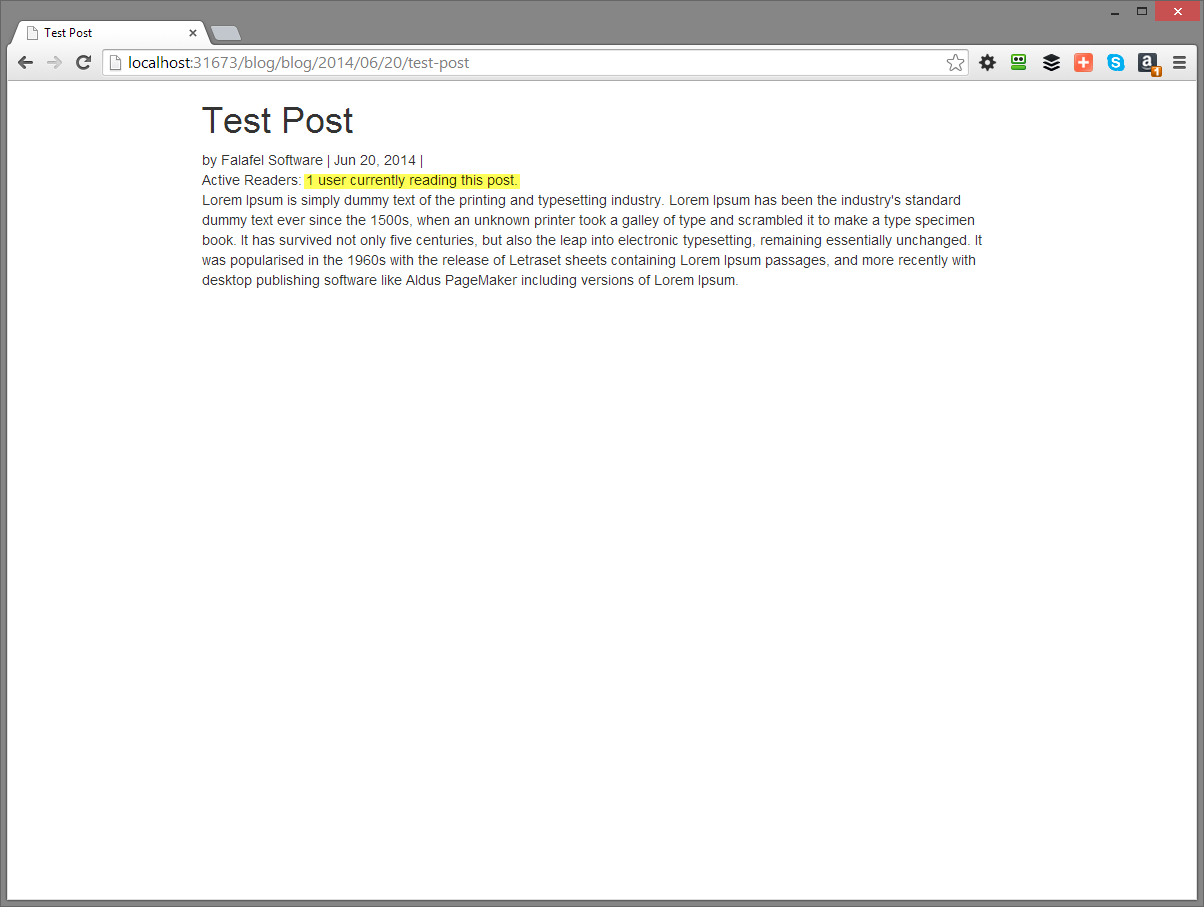Screen dimensions: 1204x907
Task: Click the Falafel Software author link
Action: 270,160
